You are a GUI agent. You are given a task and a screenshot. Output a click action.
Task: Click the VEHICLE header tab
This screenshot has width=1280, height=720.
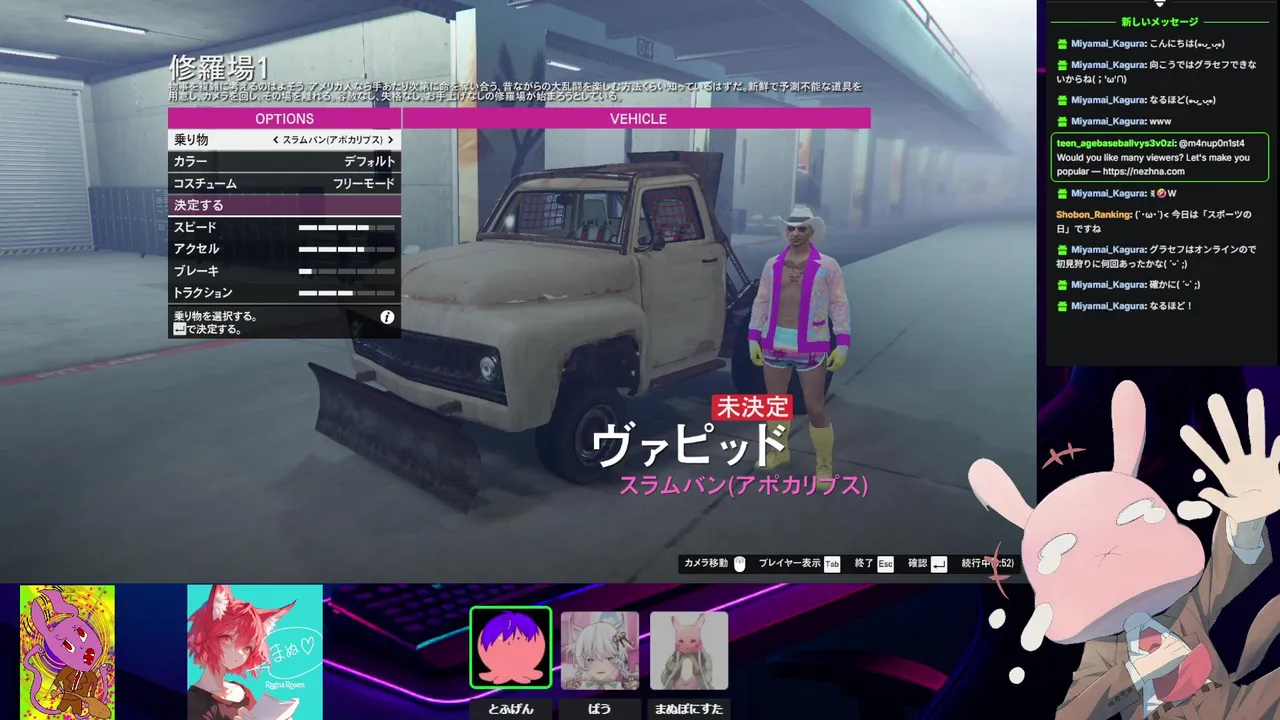point(637,118)
